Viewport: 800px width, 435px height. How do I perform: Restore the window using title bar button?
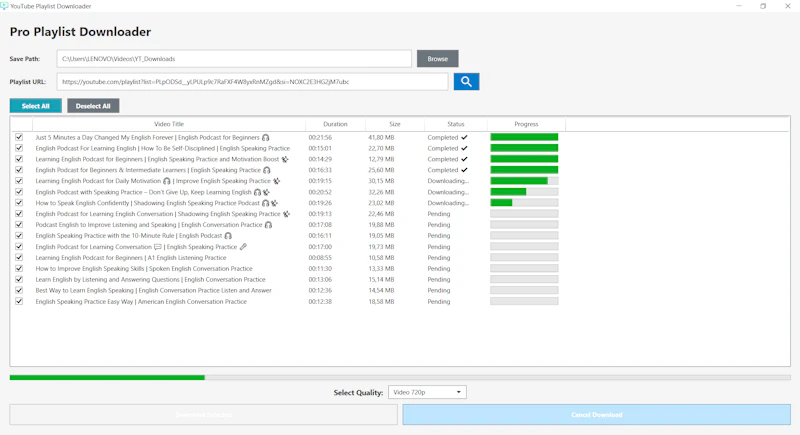click(x=763, y=6)
